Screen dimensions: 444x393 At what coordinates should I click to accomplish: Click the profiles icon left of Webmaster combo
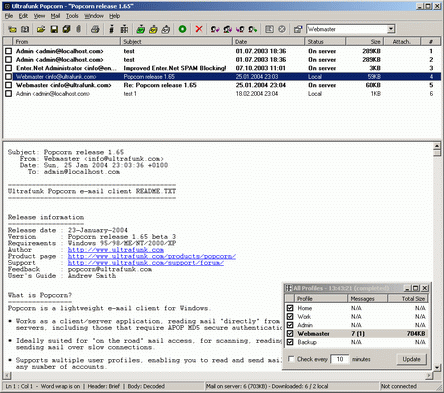298,29
